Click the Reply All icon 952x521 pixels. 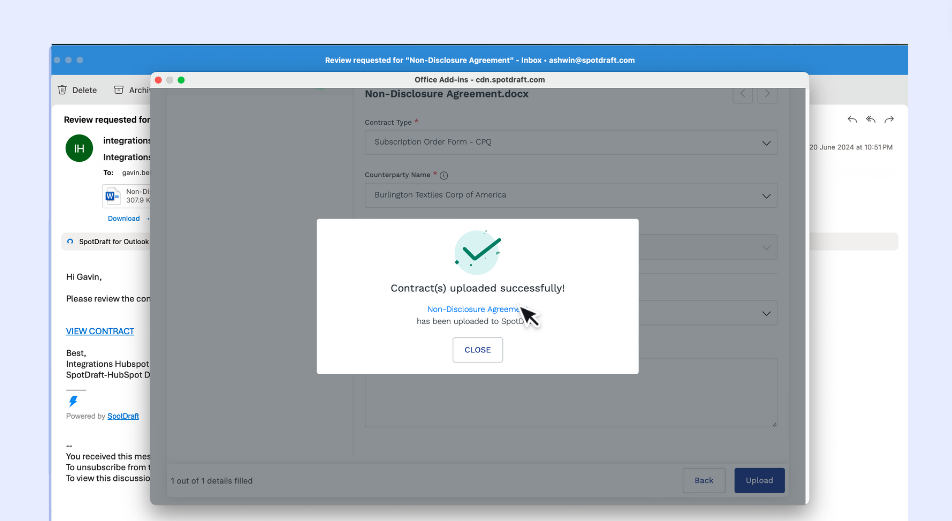pyautogui.click(x=871, y=120)
